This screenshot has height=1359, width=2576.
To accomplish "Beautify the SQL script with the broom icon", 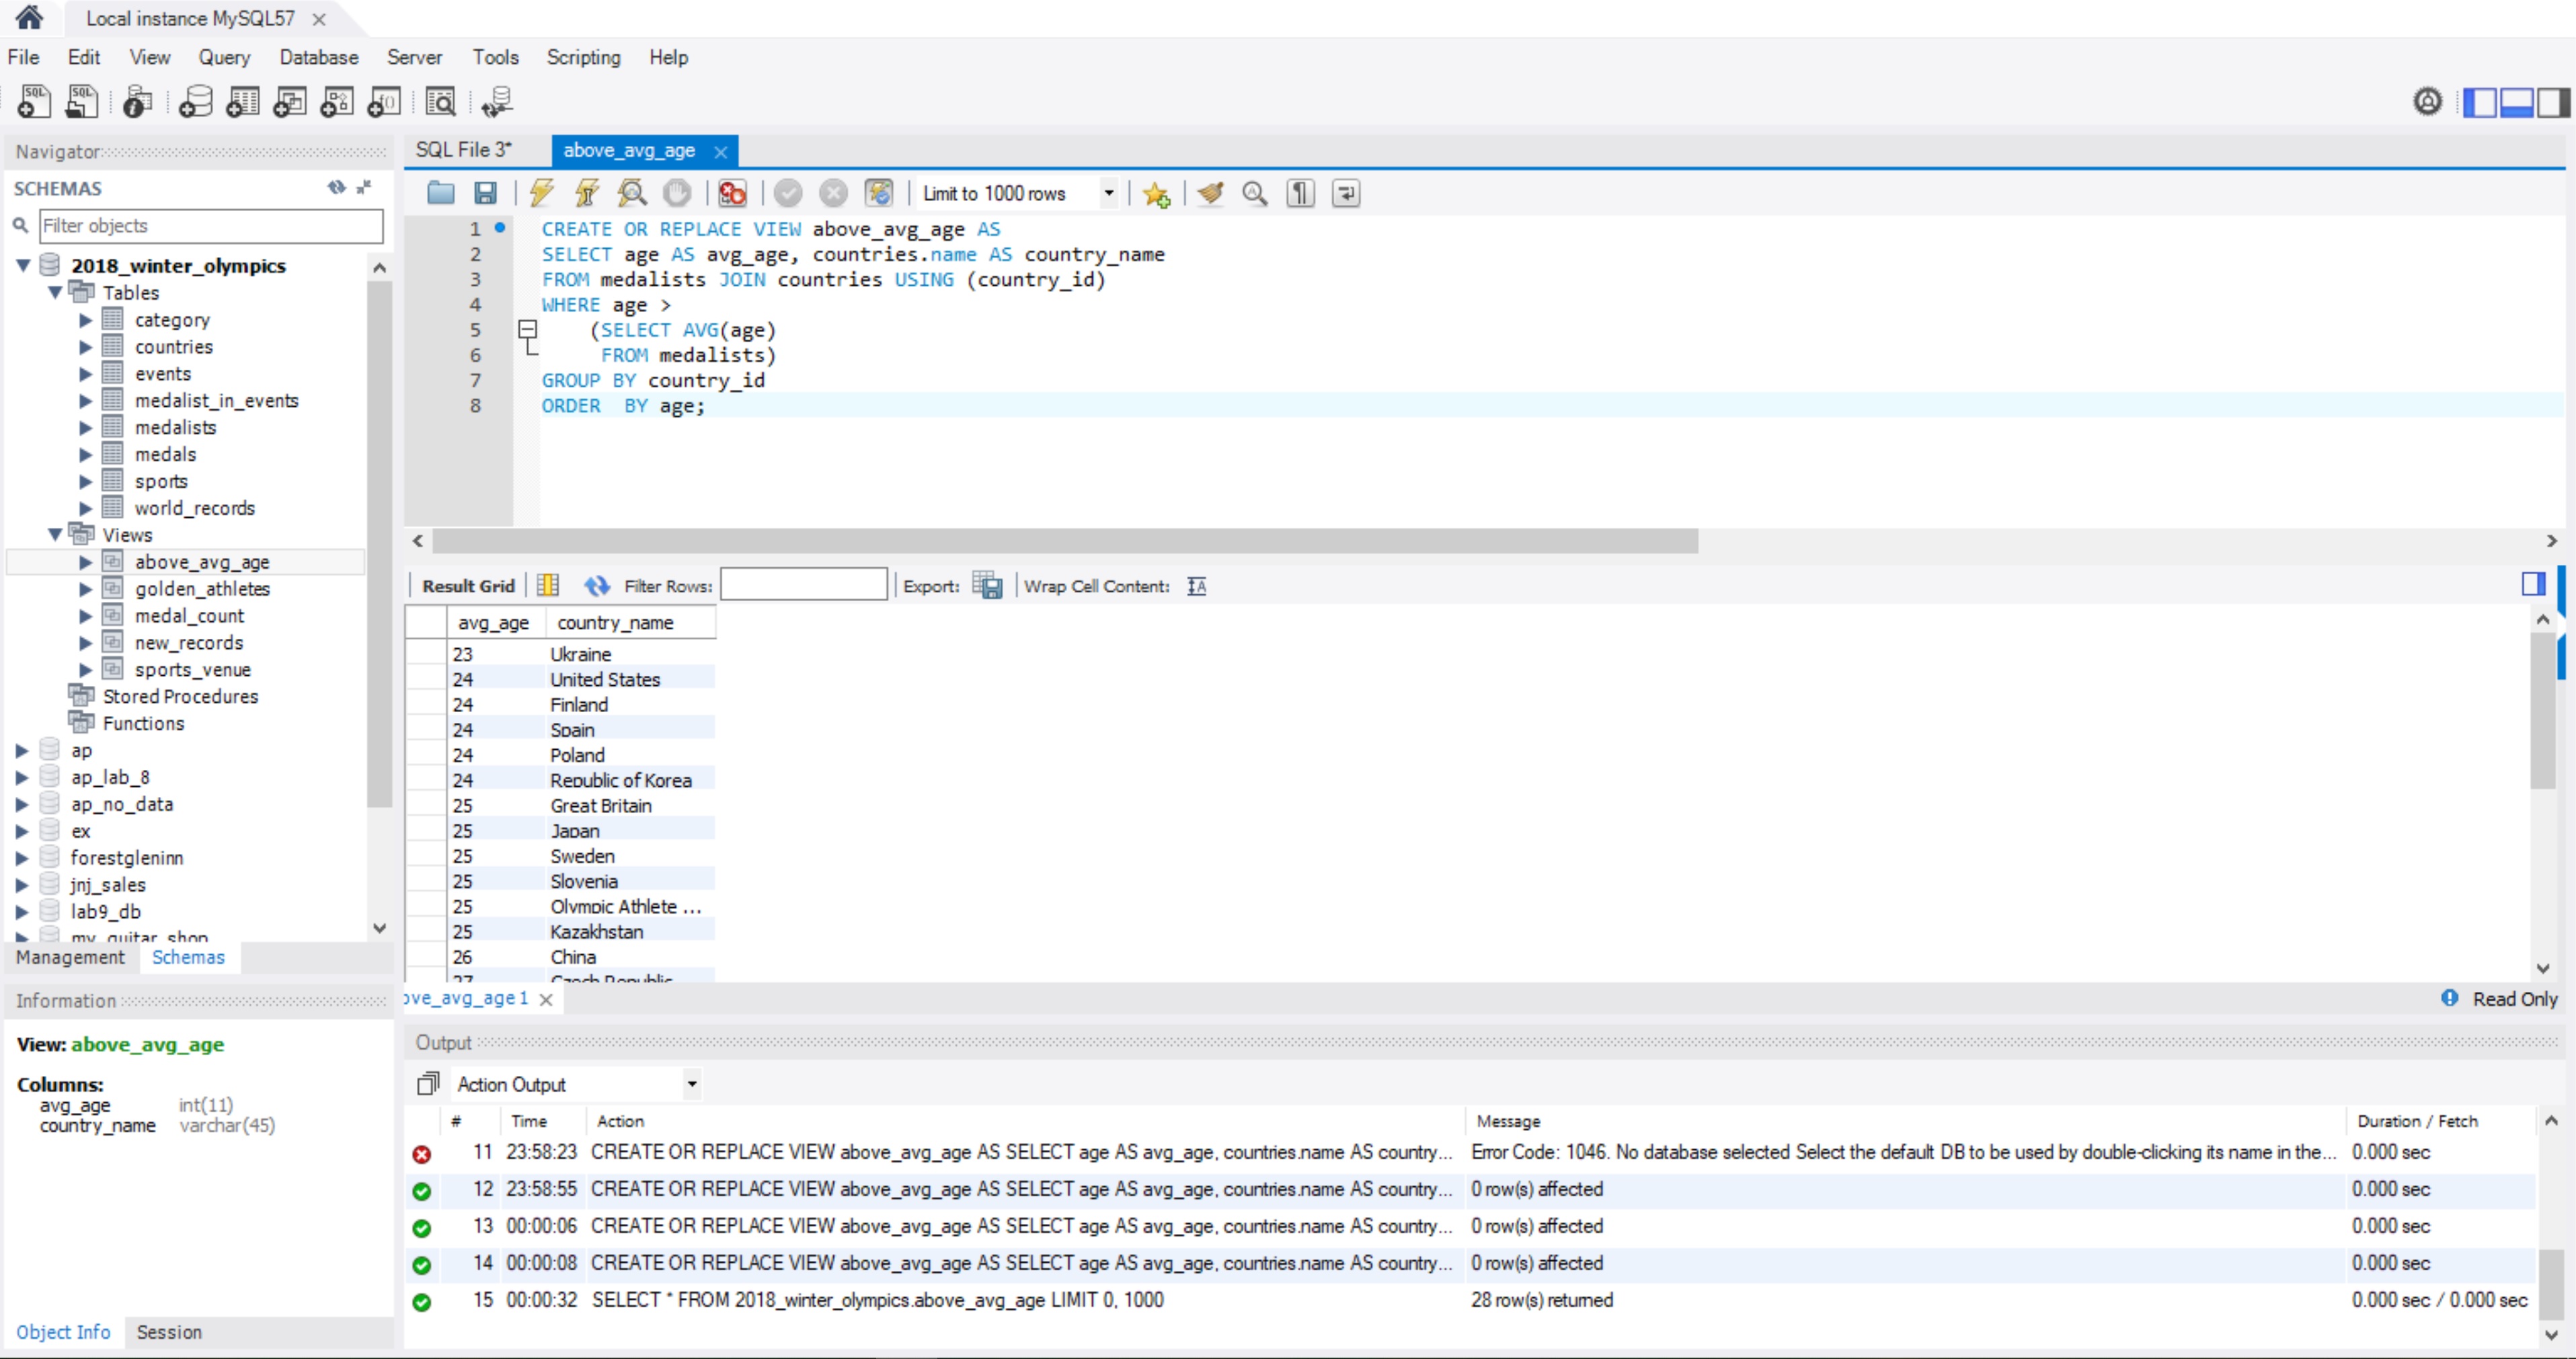I will [1210, 193].
